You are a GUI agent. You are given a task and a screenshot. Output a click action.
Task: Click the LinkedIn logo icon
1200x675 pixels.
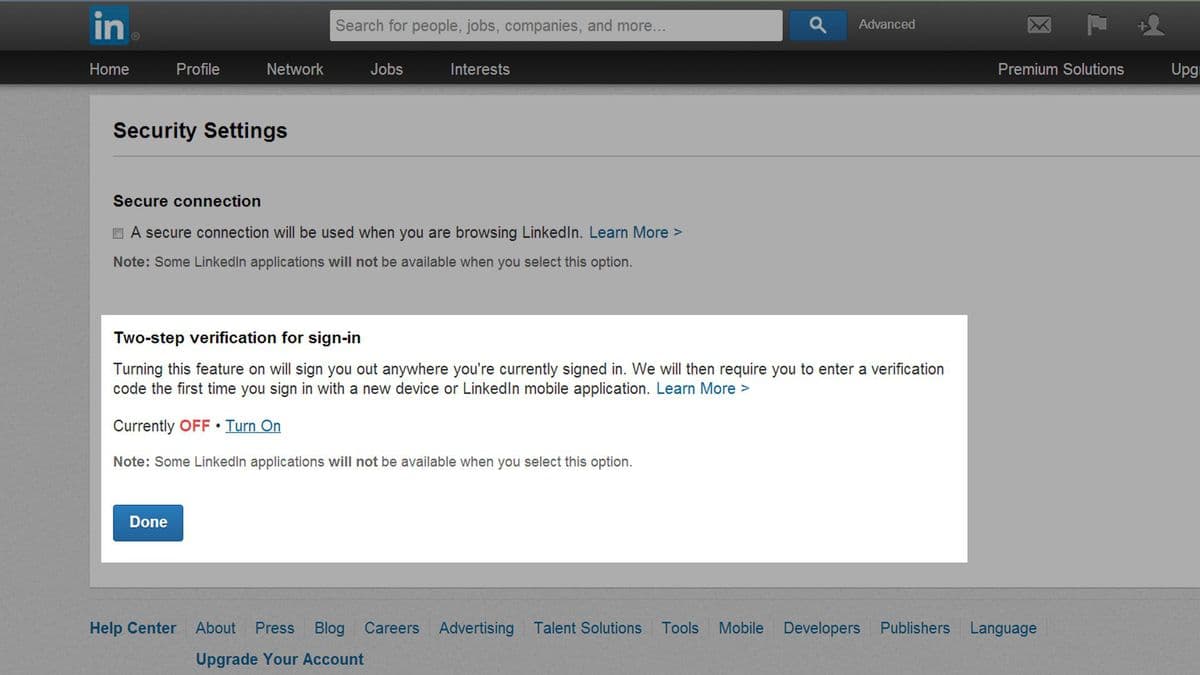click(x=108, y=26)
